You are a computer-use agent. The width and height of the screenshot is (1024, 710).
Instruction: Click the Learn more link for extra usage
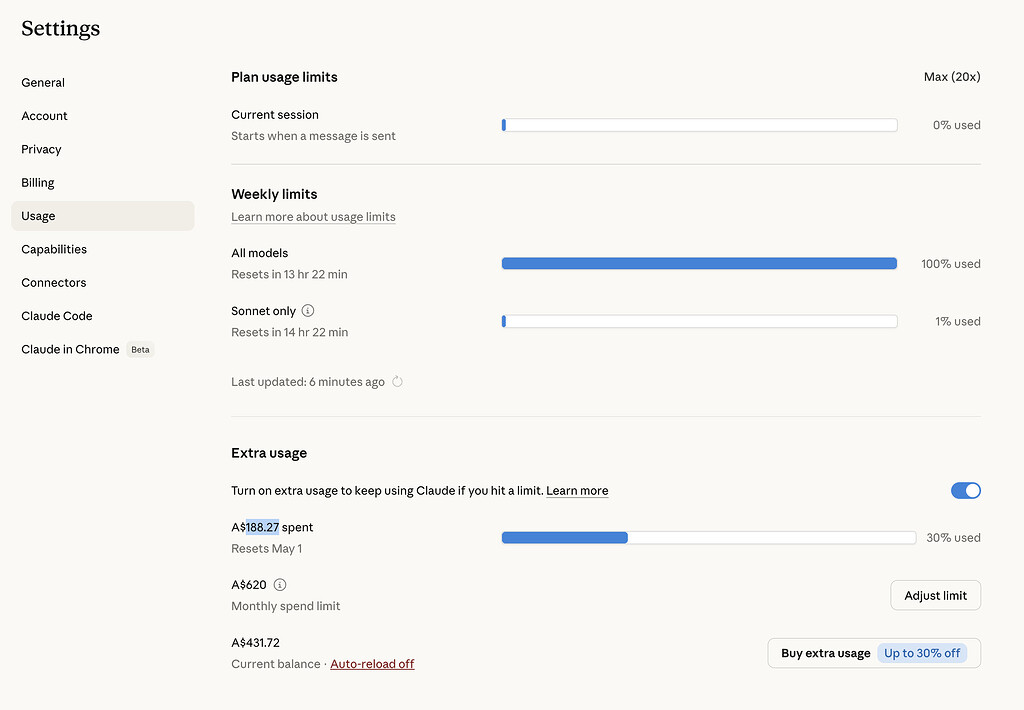[577, 491]
